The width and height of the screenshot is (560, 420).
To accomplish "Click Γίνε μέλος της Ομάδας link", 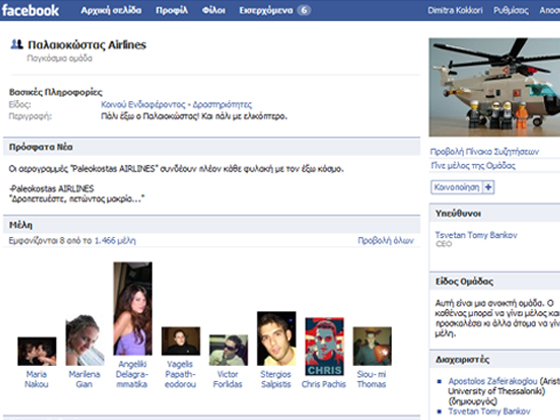I will pos(473,166).
